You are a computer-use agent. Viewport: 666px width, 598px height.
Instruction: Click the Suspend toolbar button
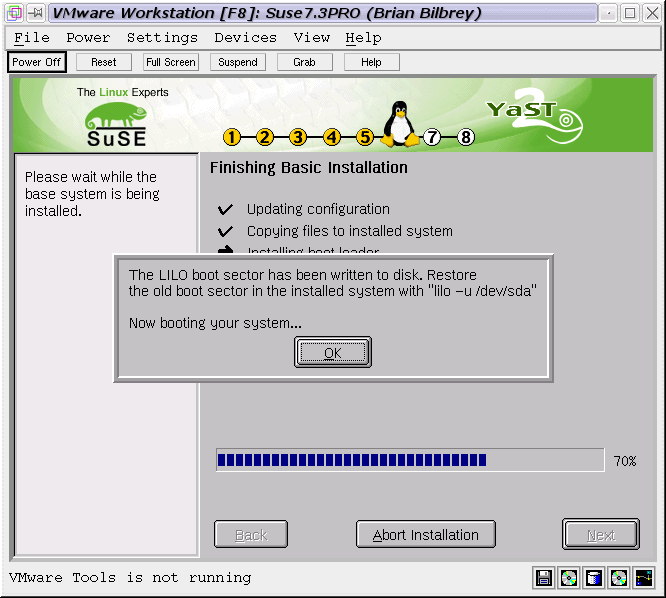pyautogui.click(x=238, y=62)
